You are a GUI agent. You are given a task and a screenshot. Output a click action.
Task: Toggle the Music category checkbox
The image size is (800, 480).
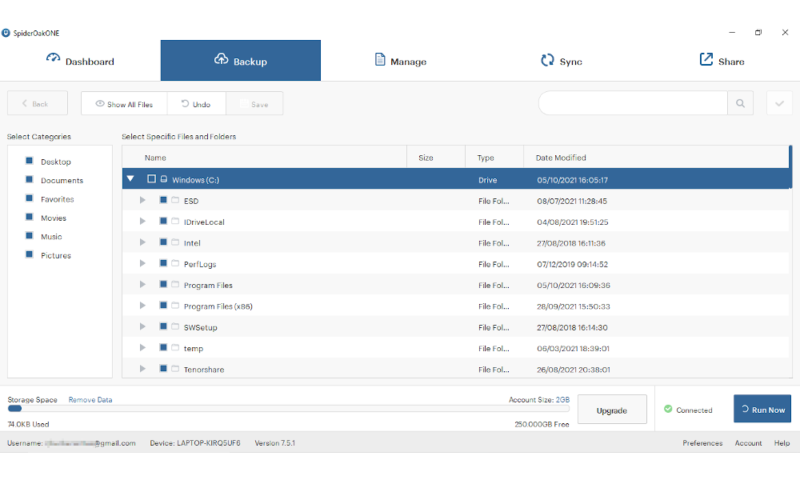pyautogui.click(x=29, y=236)
